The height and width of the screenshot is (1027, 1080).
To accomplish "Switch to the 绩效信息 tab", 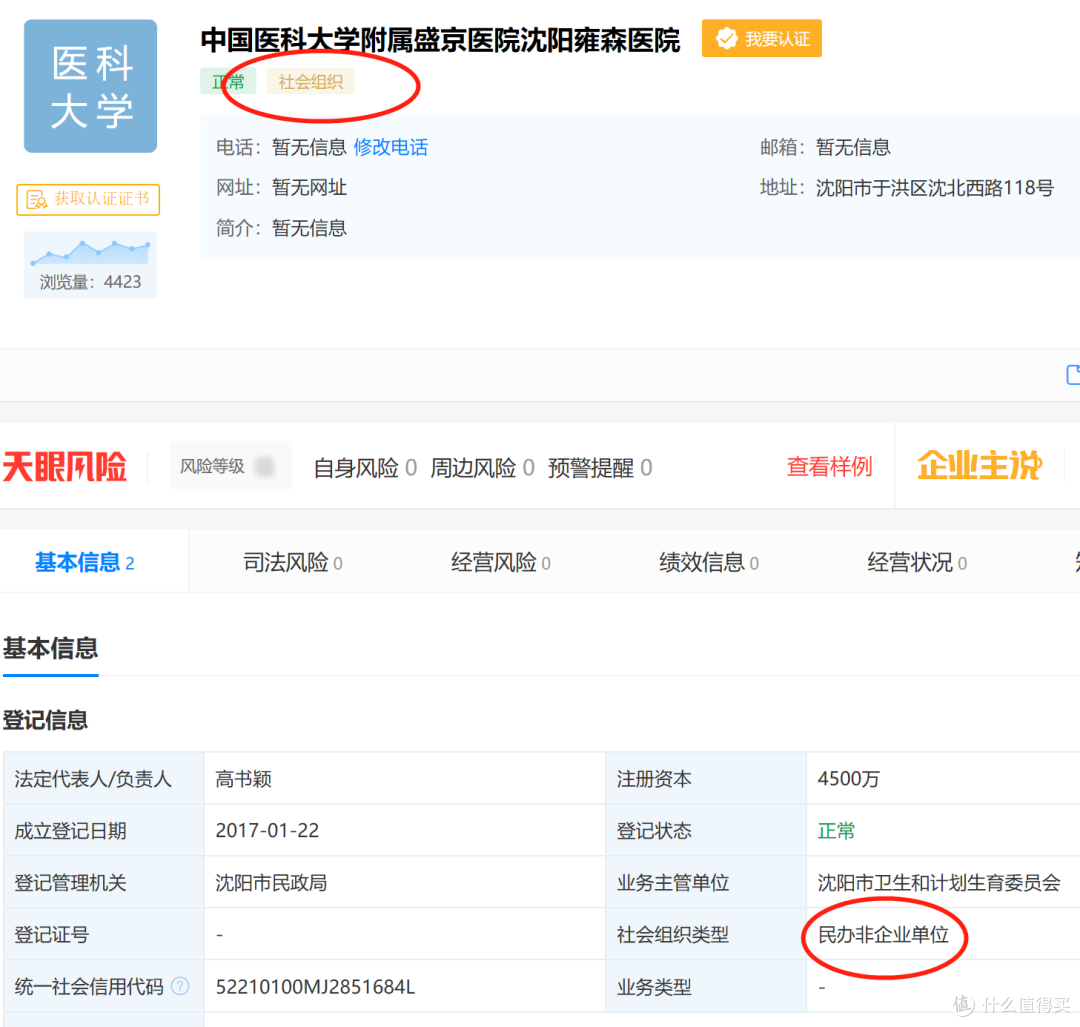I will click(x=709, y=563).
